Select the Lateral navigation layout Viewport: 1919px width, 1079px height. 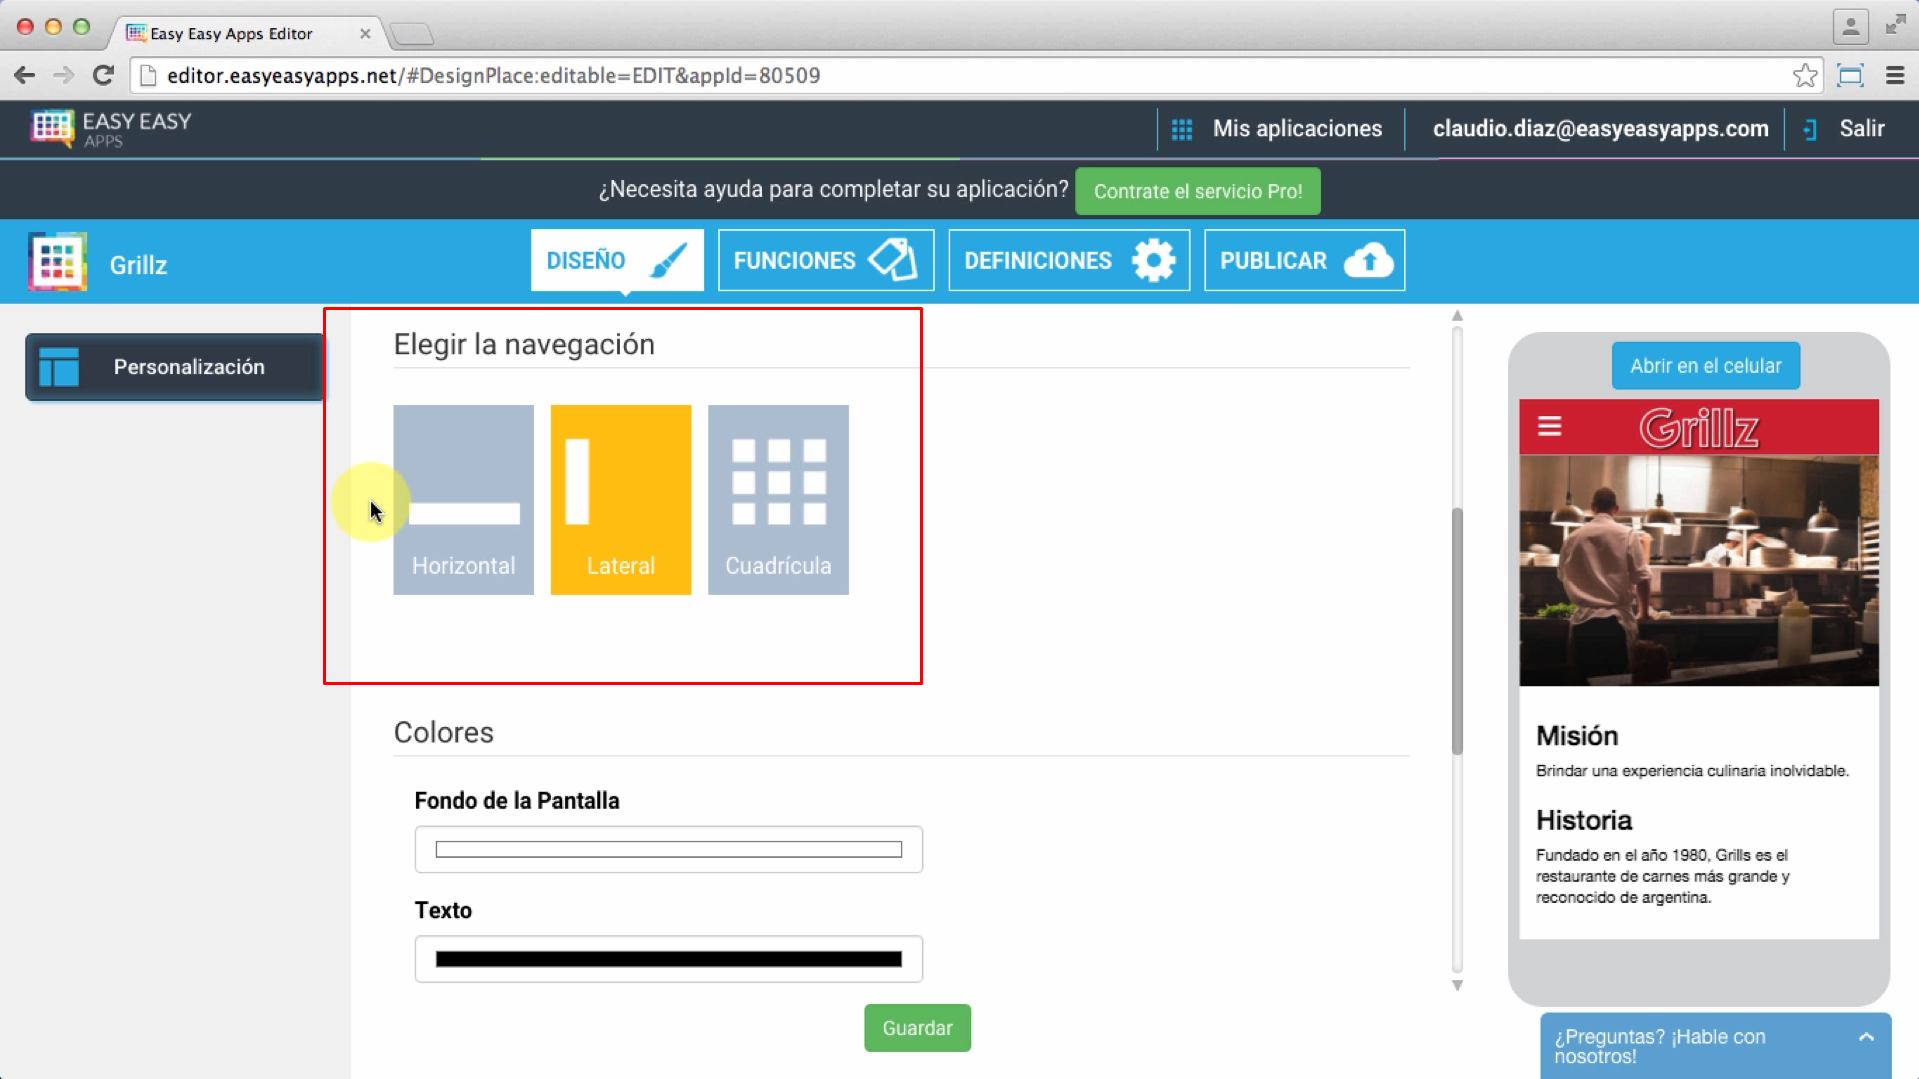pyautogui.click(x=620, y=498)
